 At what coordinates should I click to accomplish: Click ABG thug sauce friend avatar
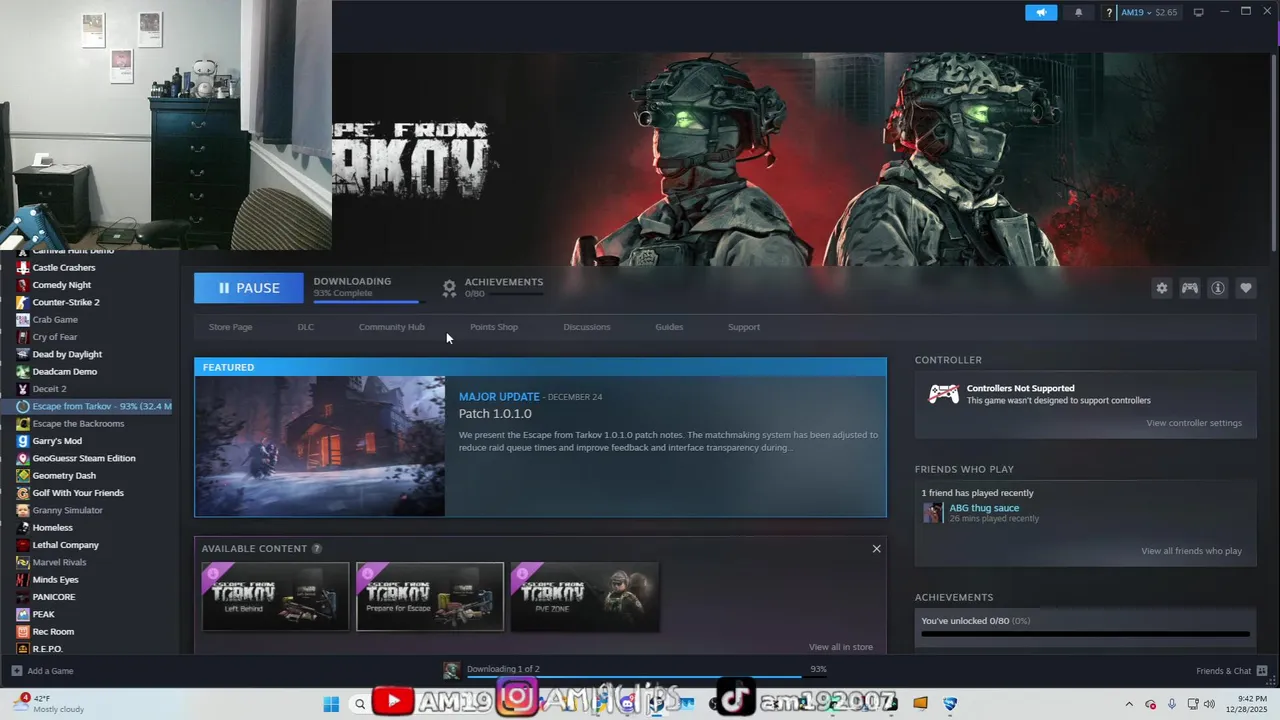point(932,513)
